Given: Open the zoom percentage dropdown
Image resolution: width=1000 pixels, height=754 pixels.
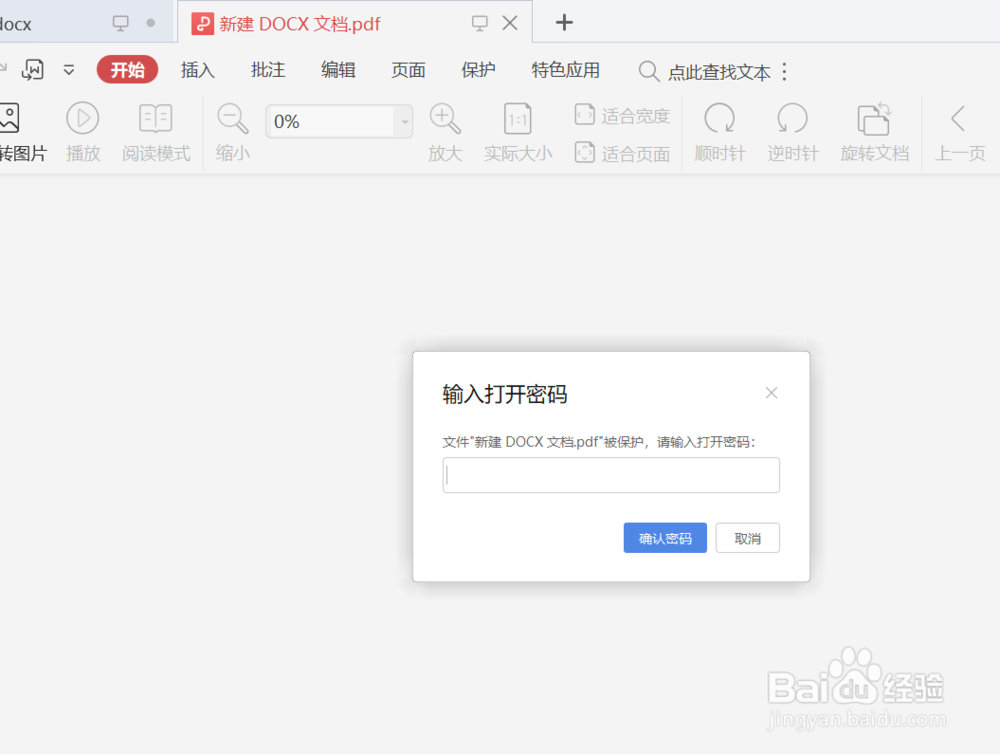Looking at the screenshot, I should tap(405, 121).
